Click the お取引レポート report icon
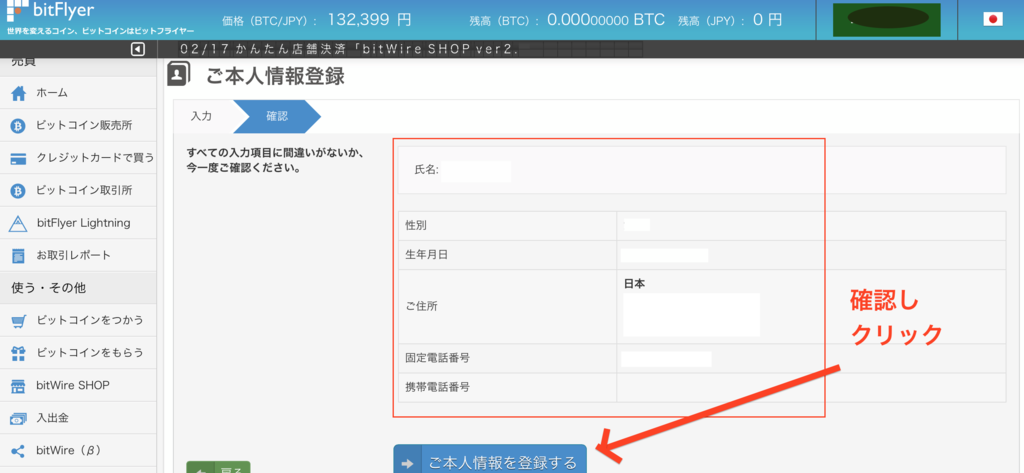The image size is (1024, 473). [18, 256]
